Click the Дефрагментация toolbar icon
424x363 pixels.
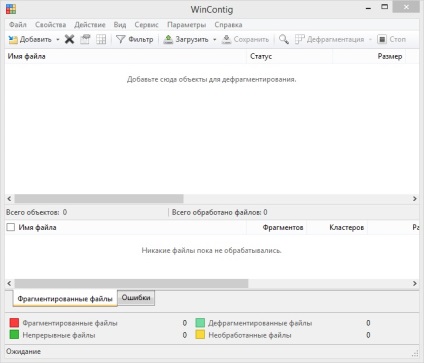300,39
